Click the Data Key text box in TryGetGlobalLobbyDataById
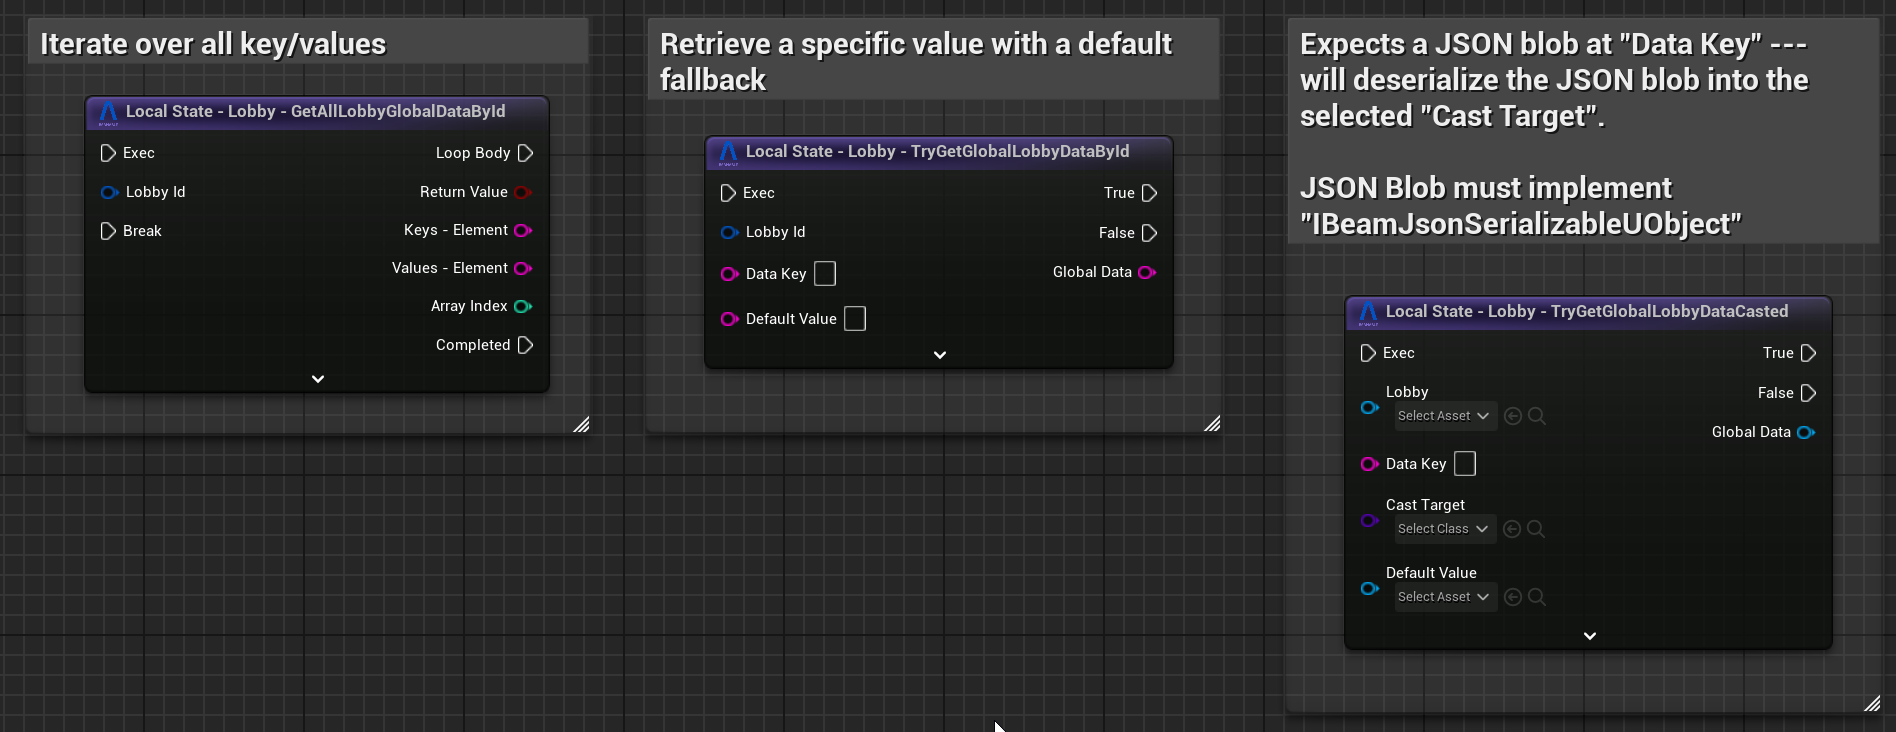 tap(825, 274)
